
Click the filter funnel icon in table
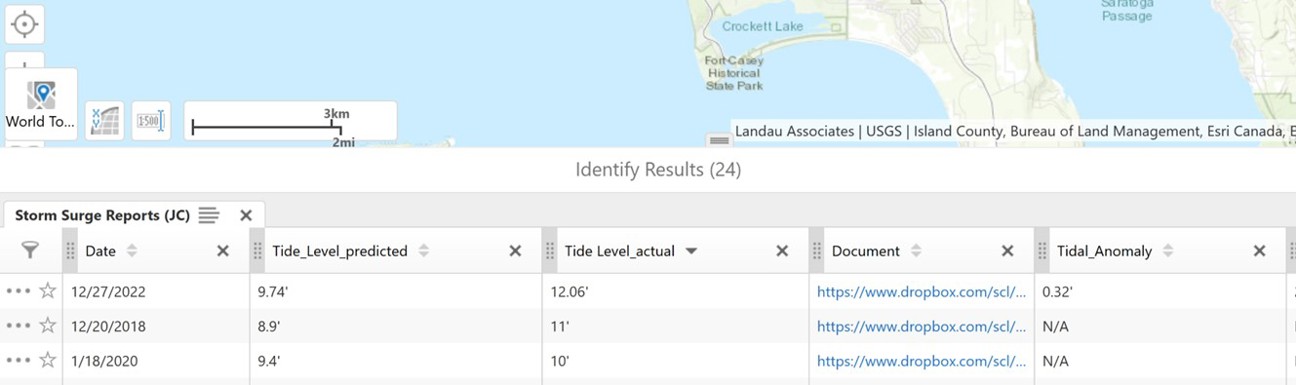30,251
